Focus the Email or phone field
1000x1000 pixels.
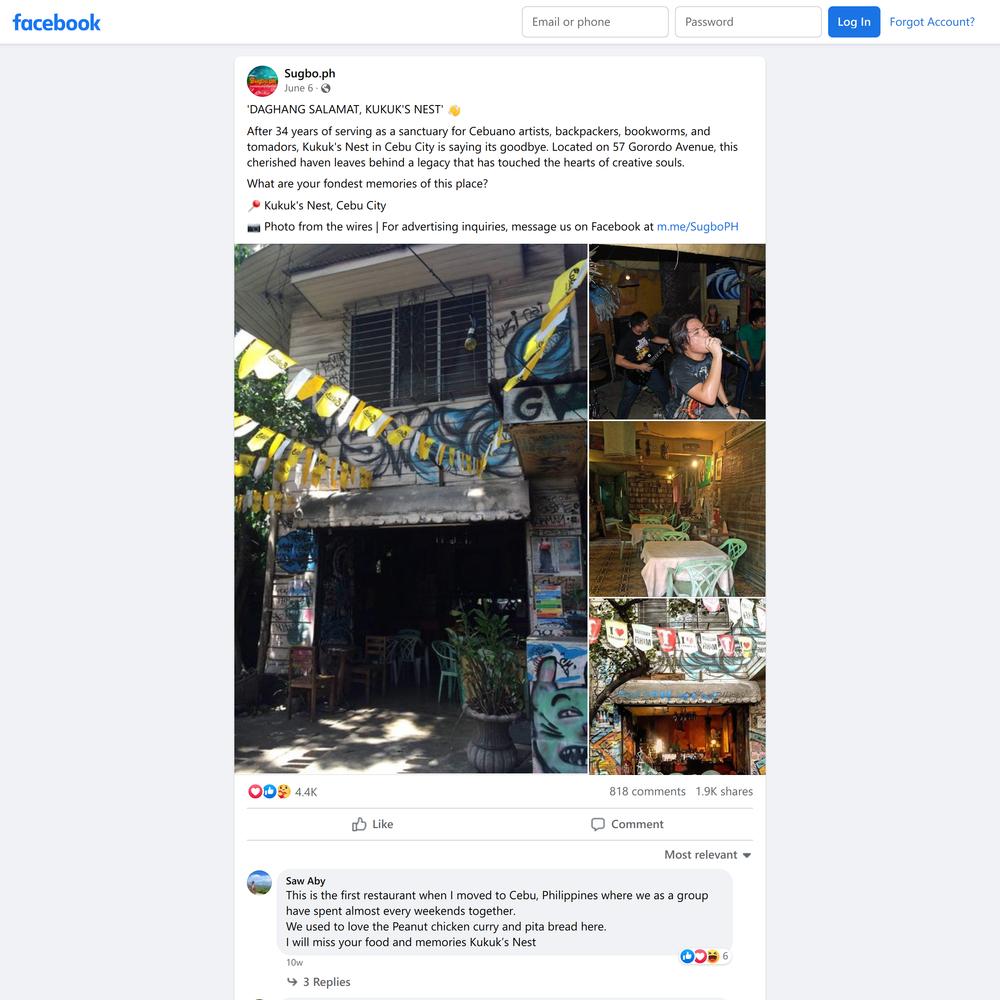coord(595,22)
